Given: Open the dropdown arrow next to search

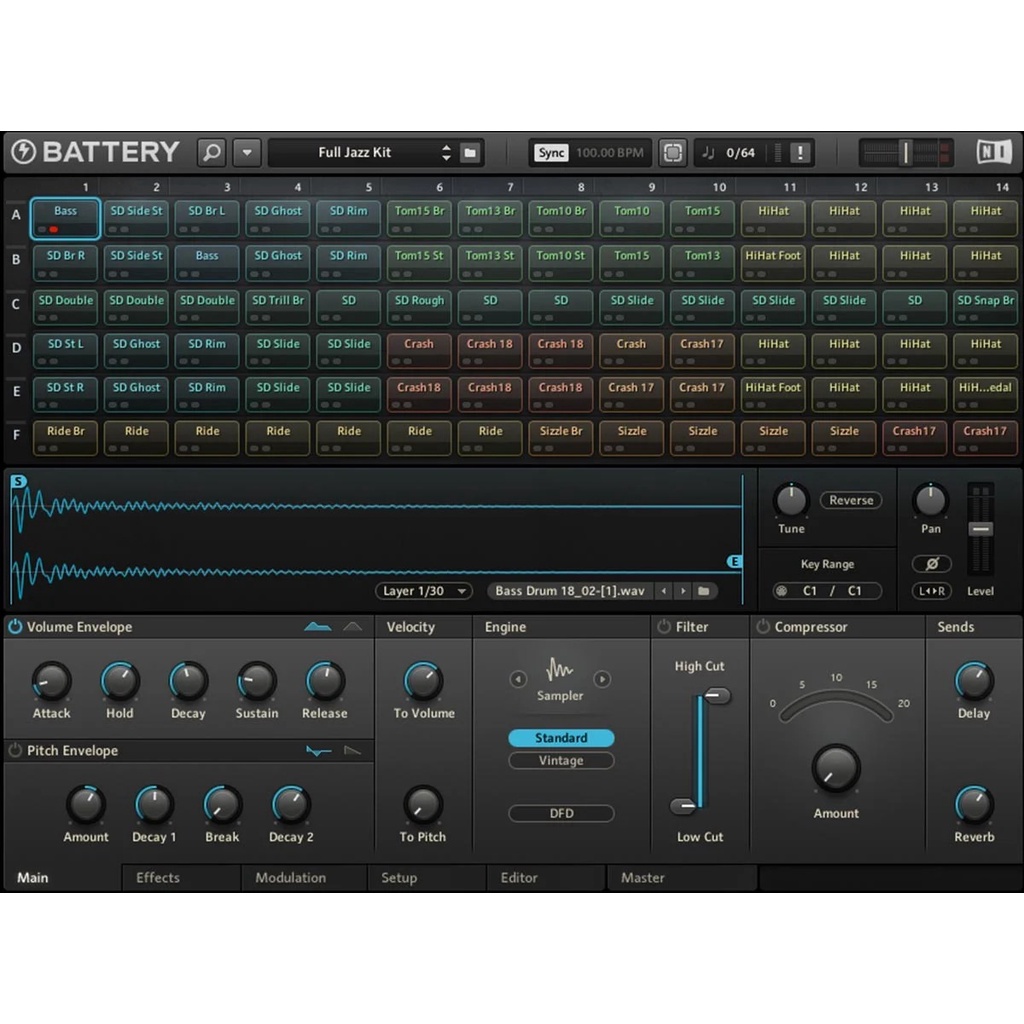Looking at the screenshot, I should pos(247,153).
